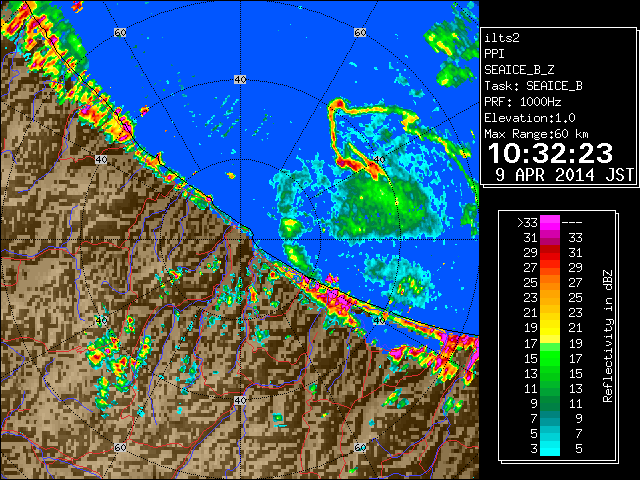Click the 'ilts2' radar site label
The width and height of the screenshot is (640, 480).
click(502, 38)
